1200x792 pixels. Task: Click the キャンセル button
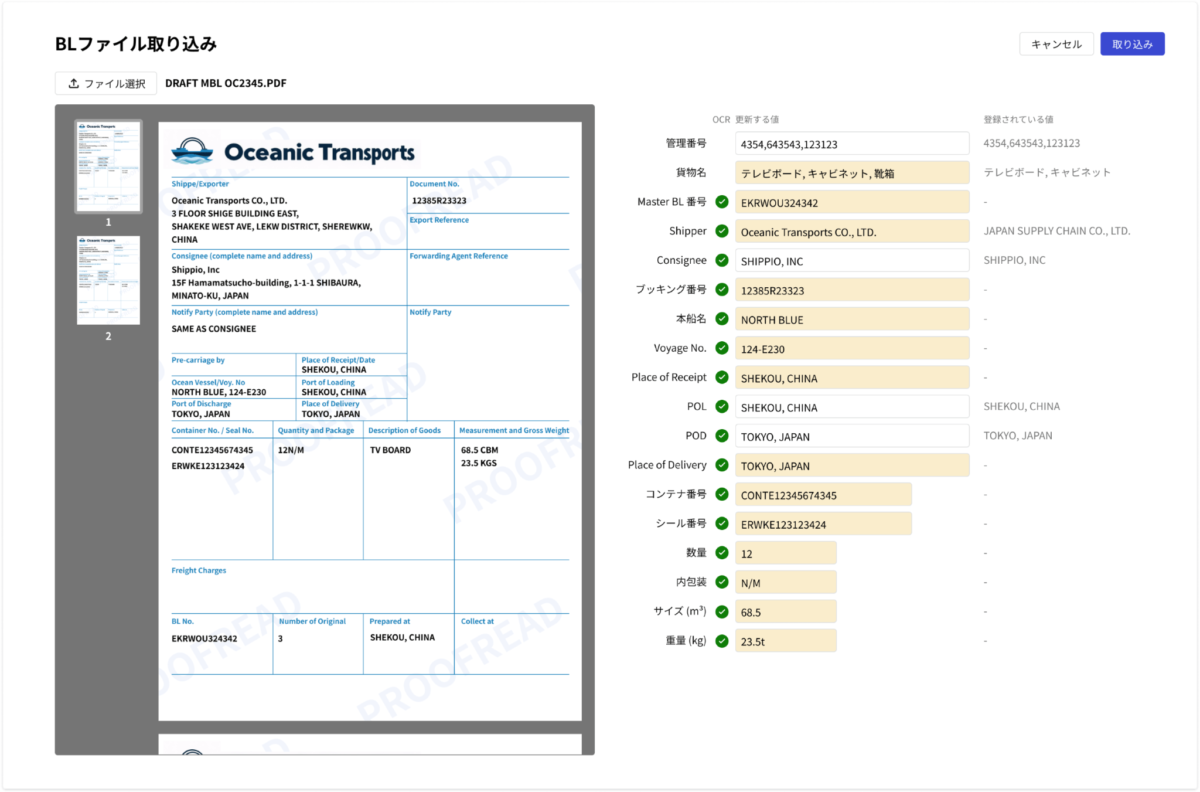click(1056, 44)
